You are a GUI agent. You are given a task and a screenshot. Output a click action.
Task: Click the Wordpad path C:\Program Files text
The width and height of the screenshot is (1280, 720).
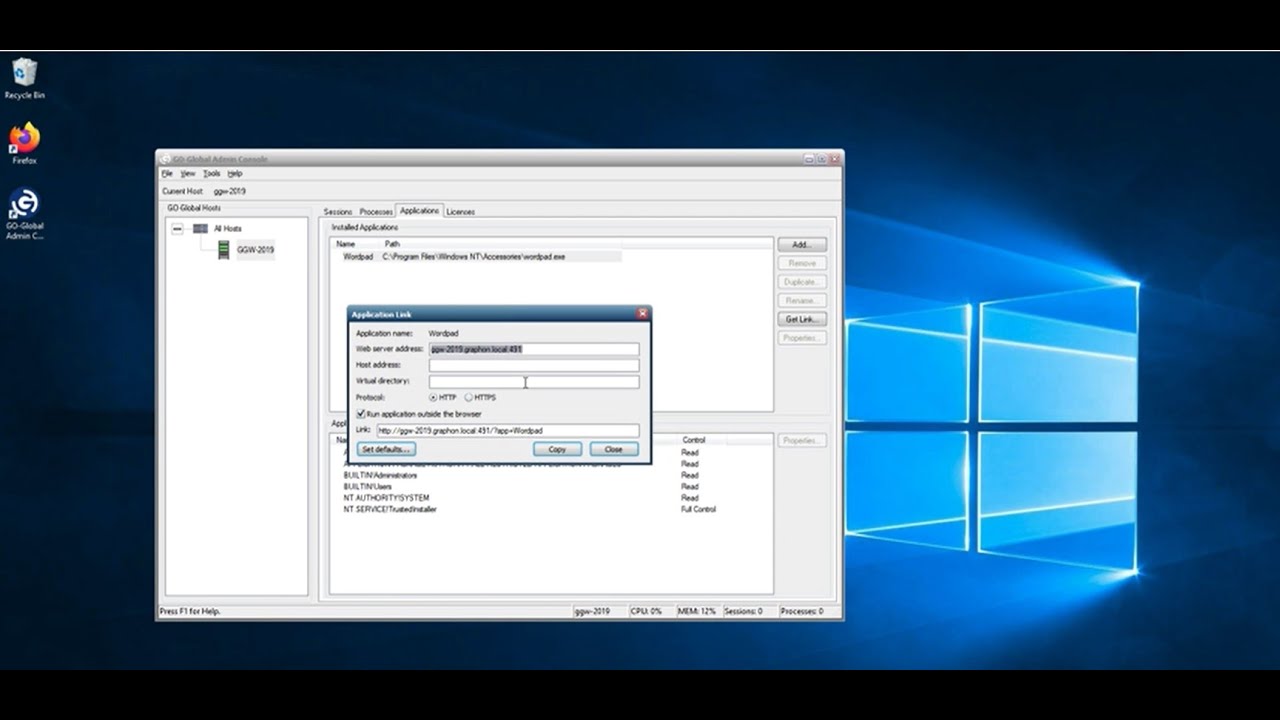[473, 257]
